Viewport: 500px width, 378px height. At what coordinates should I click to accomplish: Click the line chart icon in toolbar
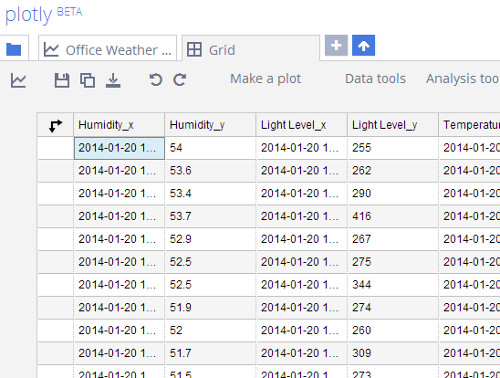(18, 80)
